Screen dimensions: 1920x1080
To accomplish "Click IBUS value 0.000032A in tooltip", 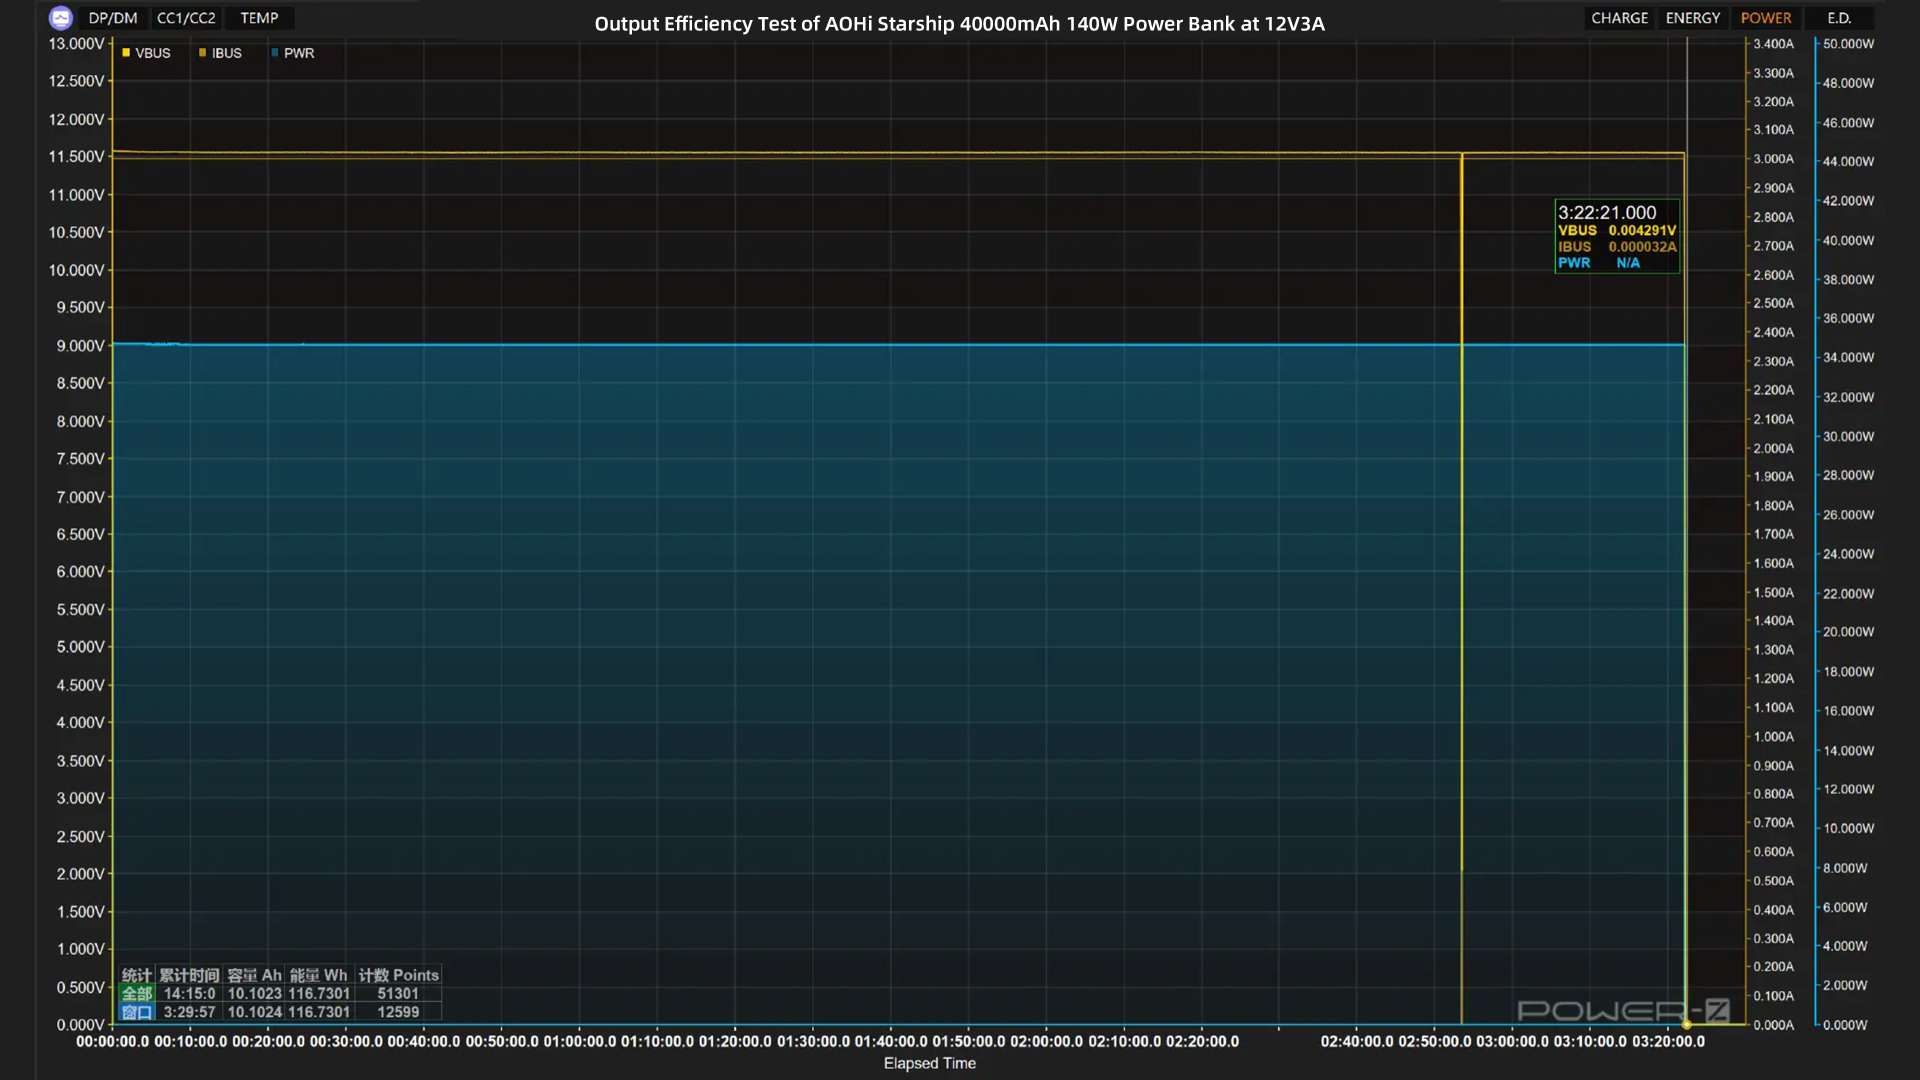I will [x=1642, y=247].
